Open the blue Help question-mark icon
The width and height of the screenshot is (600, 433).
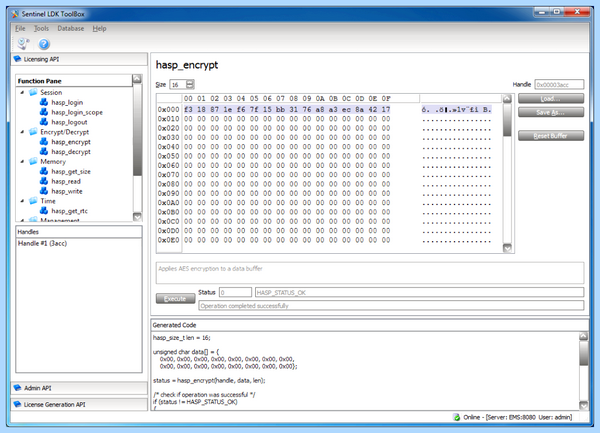pos(44,44)
